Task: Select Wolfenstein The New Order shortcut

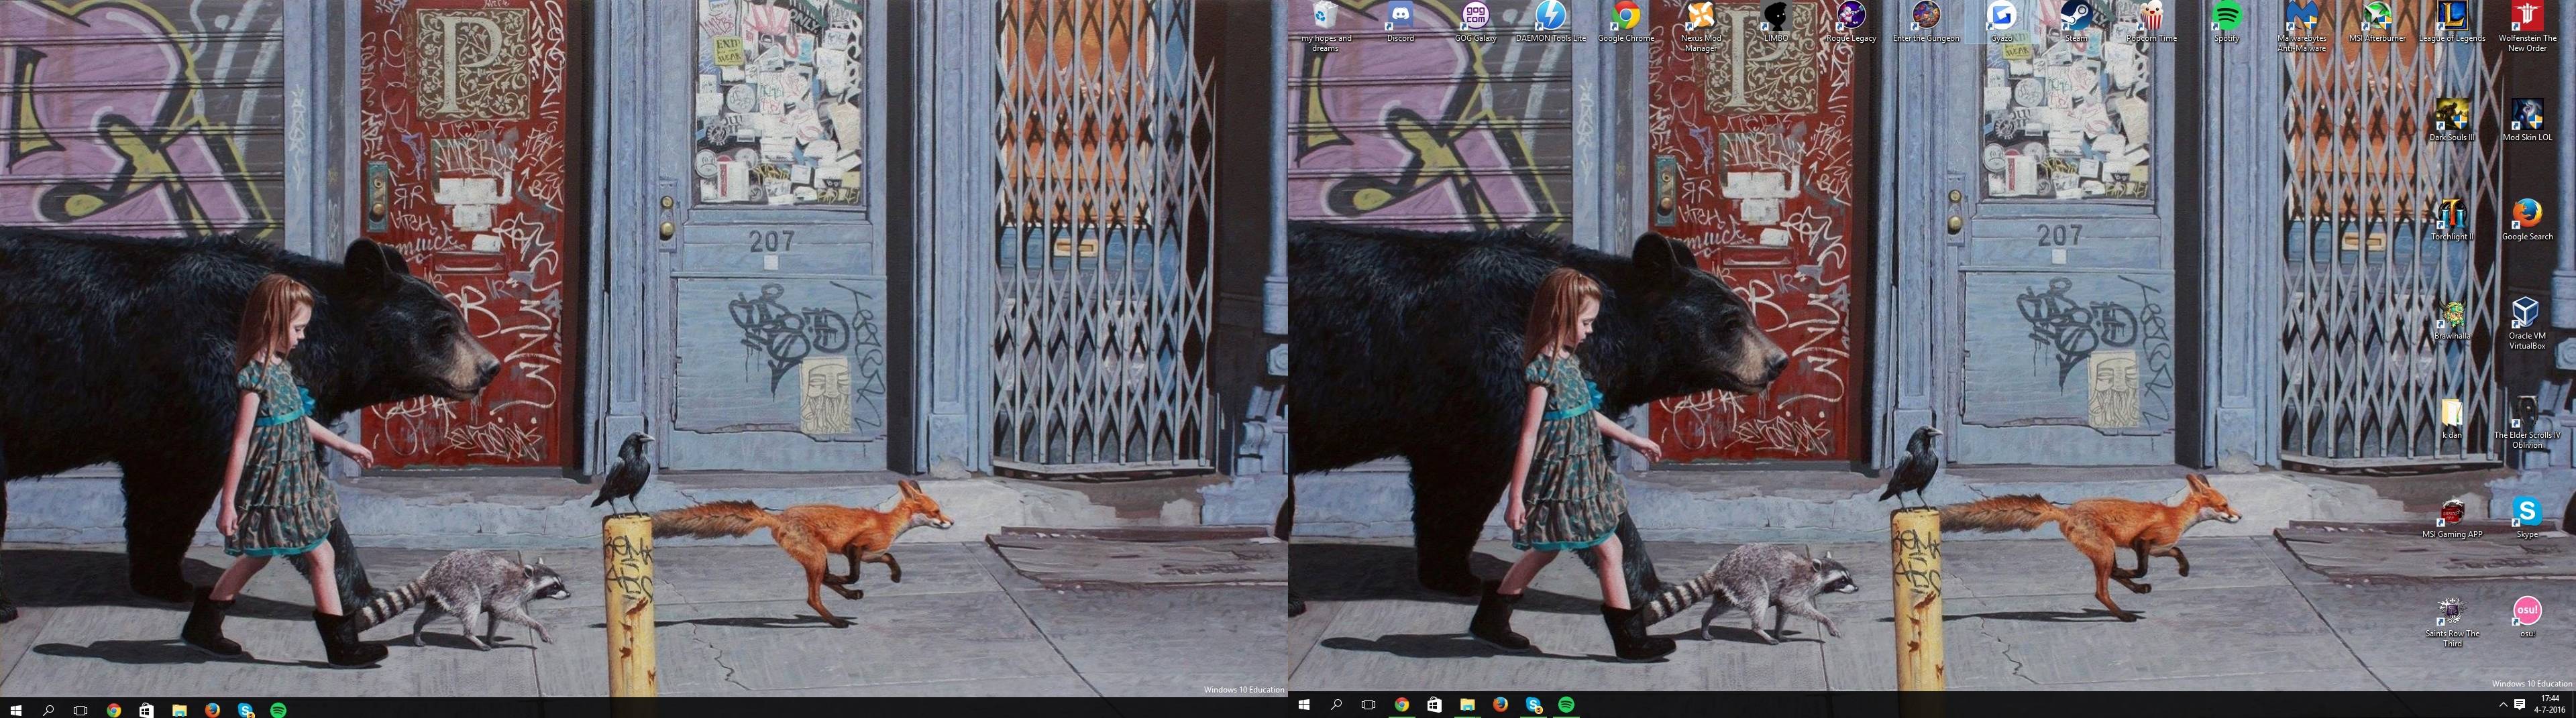Action: tap(2527, 27)
